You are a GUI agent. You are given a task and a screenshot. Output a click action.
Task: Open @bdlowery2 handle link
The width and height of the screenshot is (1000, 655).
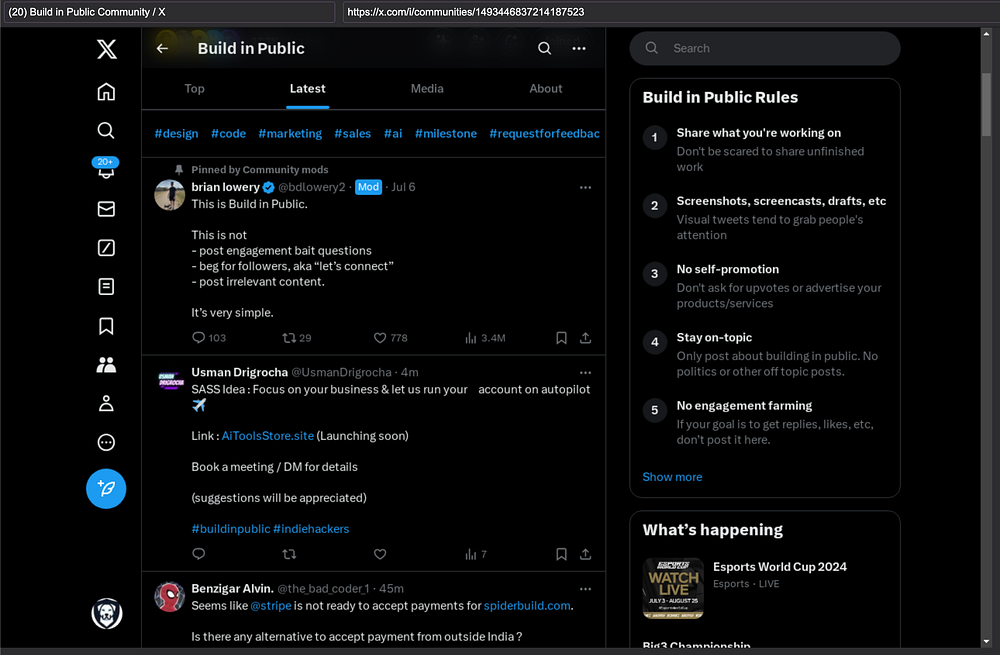(312, 187)
